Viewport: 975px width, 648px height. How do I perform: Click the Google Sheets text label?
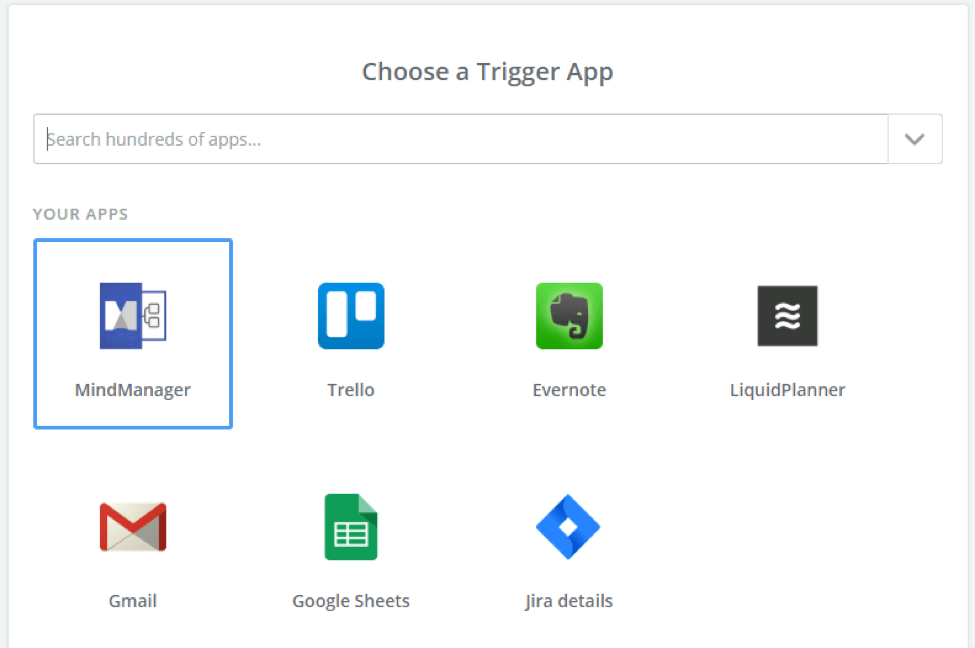(351, 601)
